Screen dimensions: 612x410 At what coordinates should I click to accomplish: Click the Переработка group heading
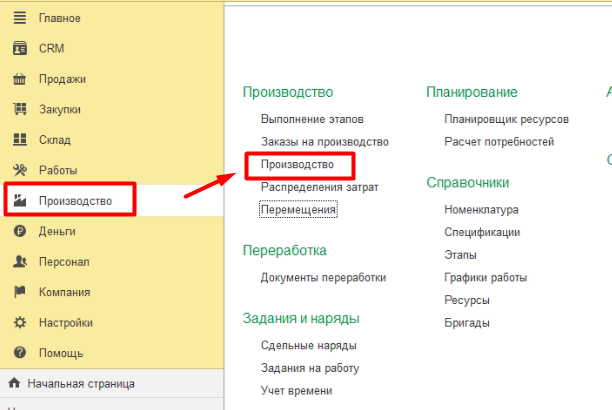(285, 250)
